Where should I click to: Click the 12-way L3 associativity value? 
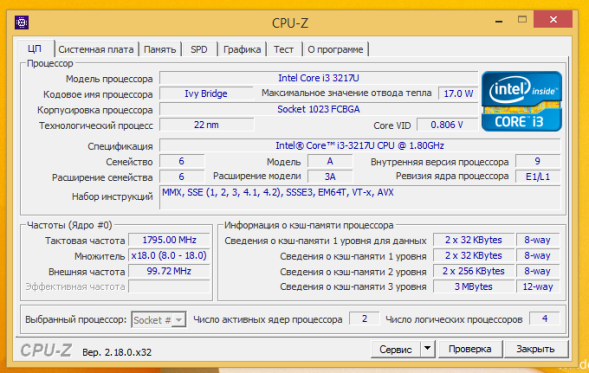coord(538,287)
